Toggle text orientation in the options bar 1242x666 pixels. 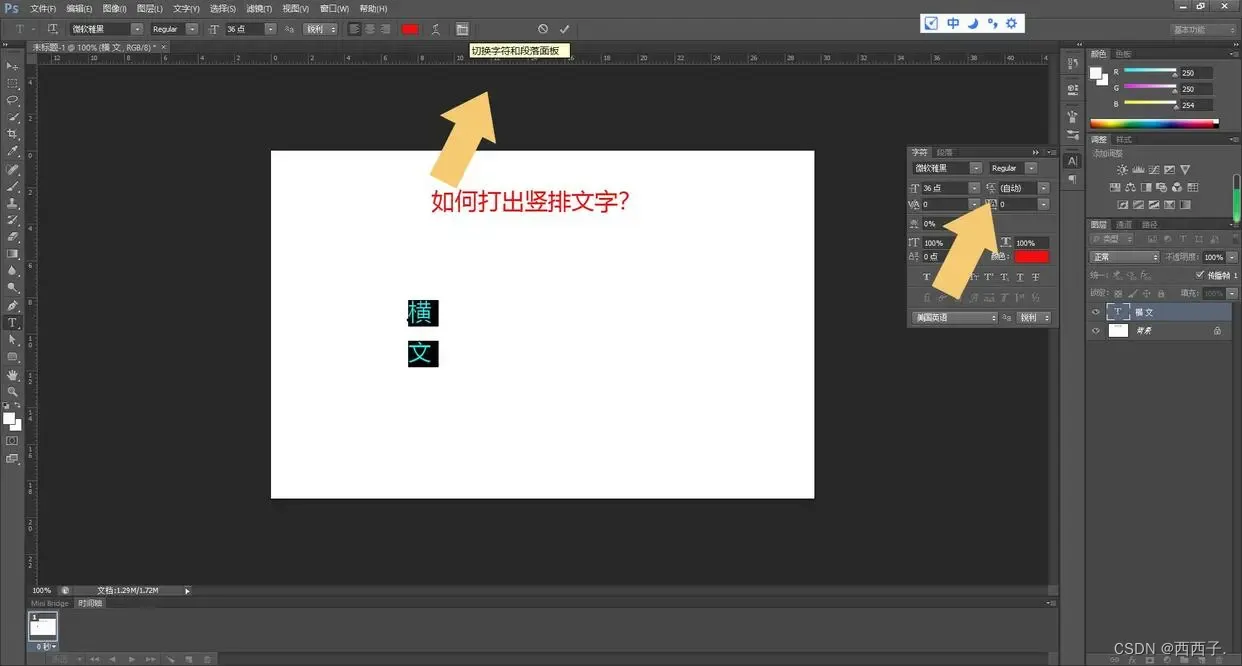[x=52, y=29]
